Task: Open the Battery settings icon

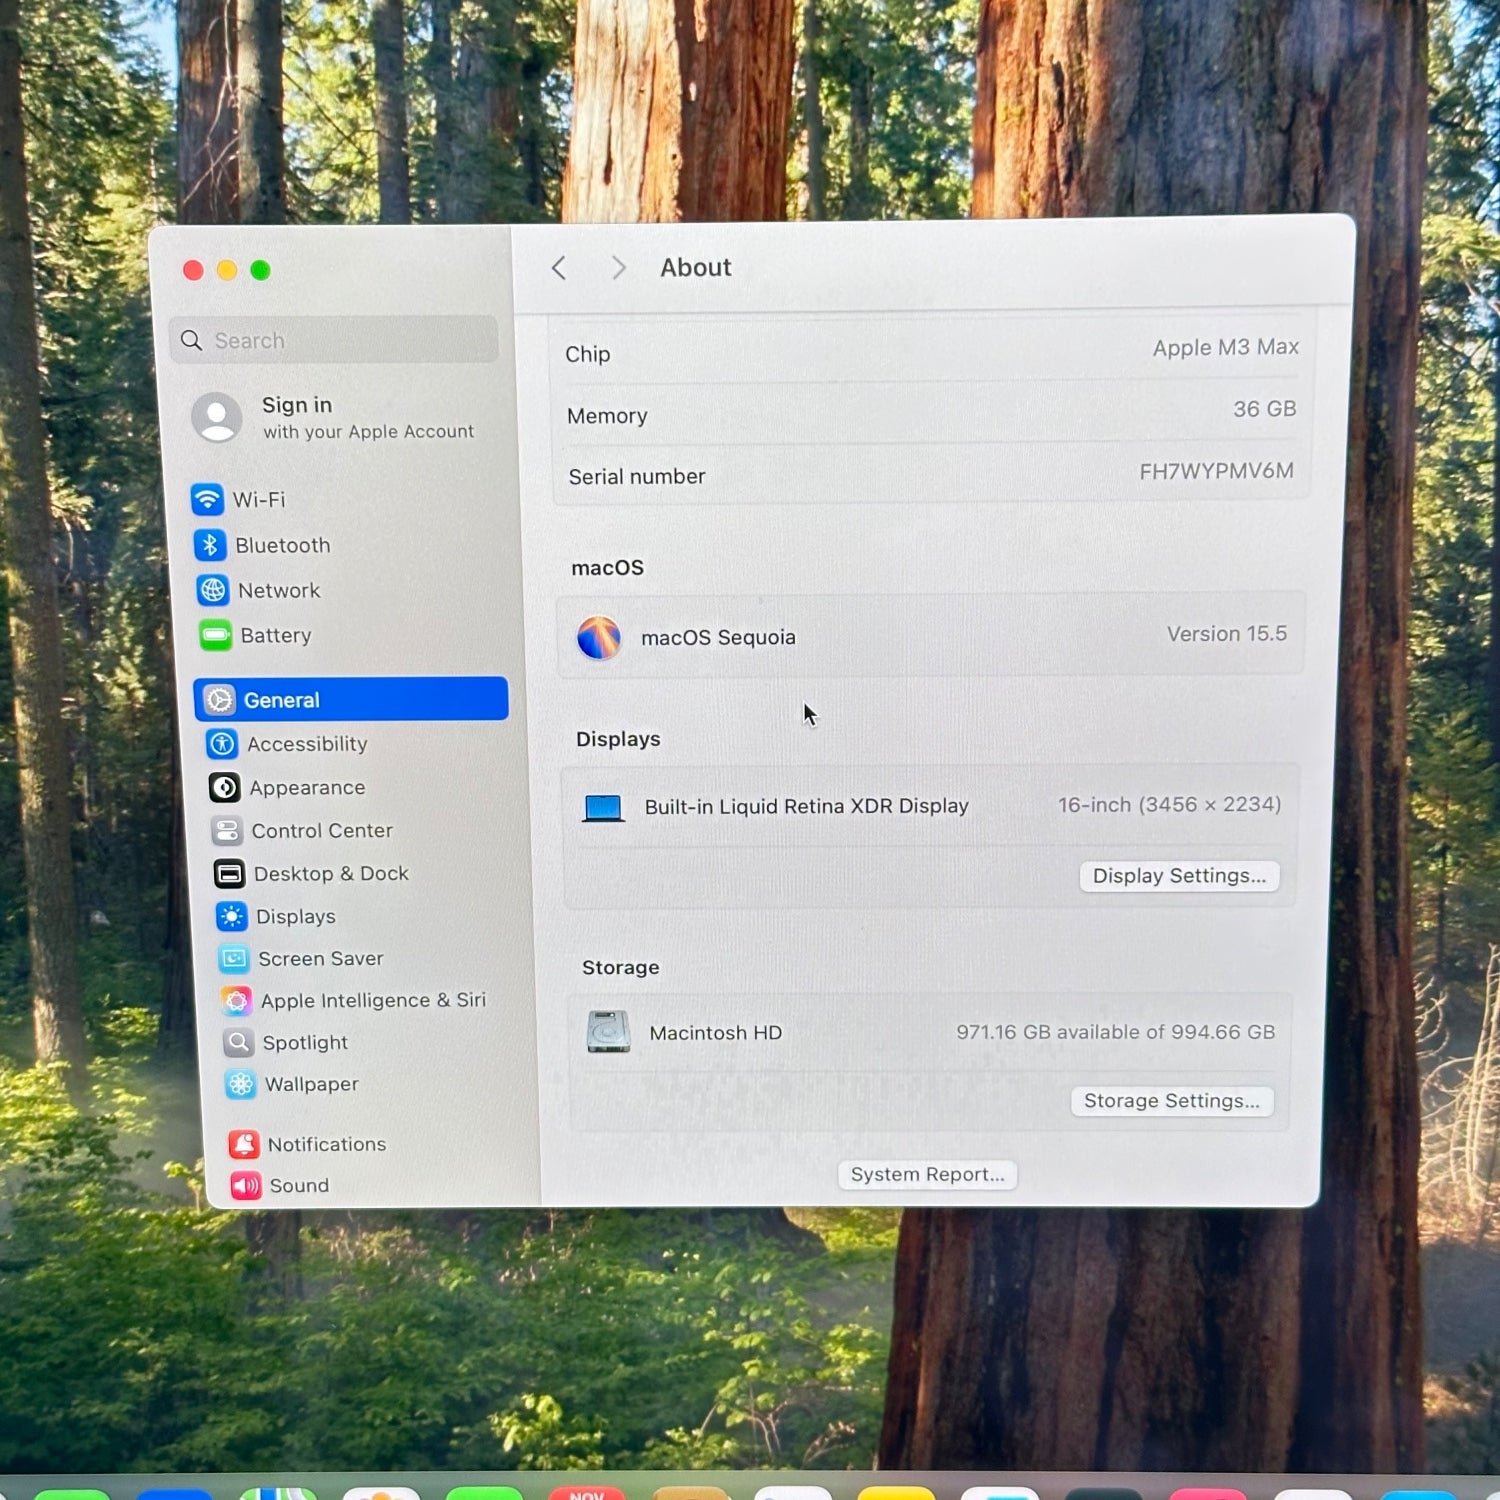Action: point(216,635)
